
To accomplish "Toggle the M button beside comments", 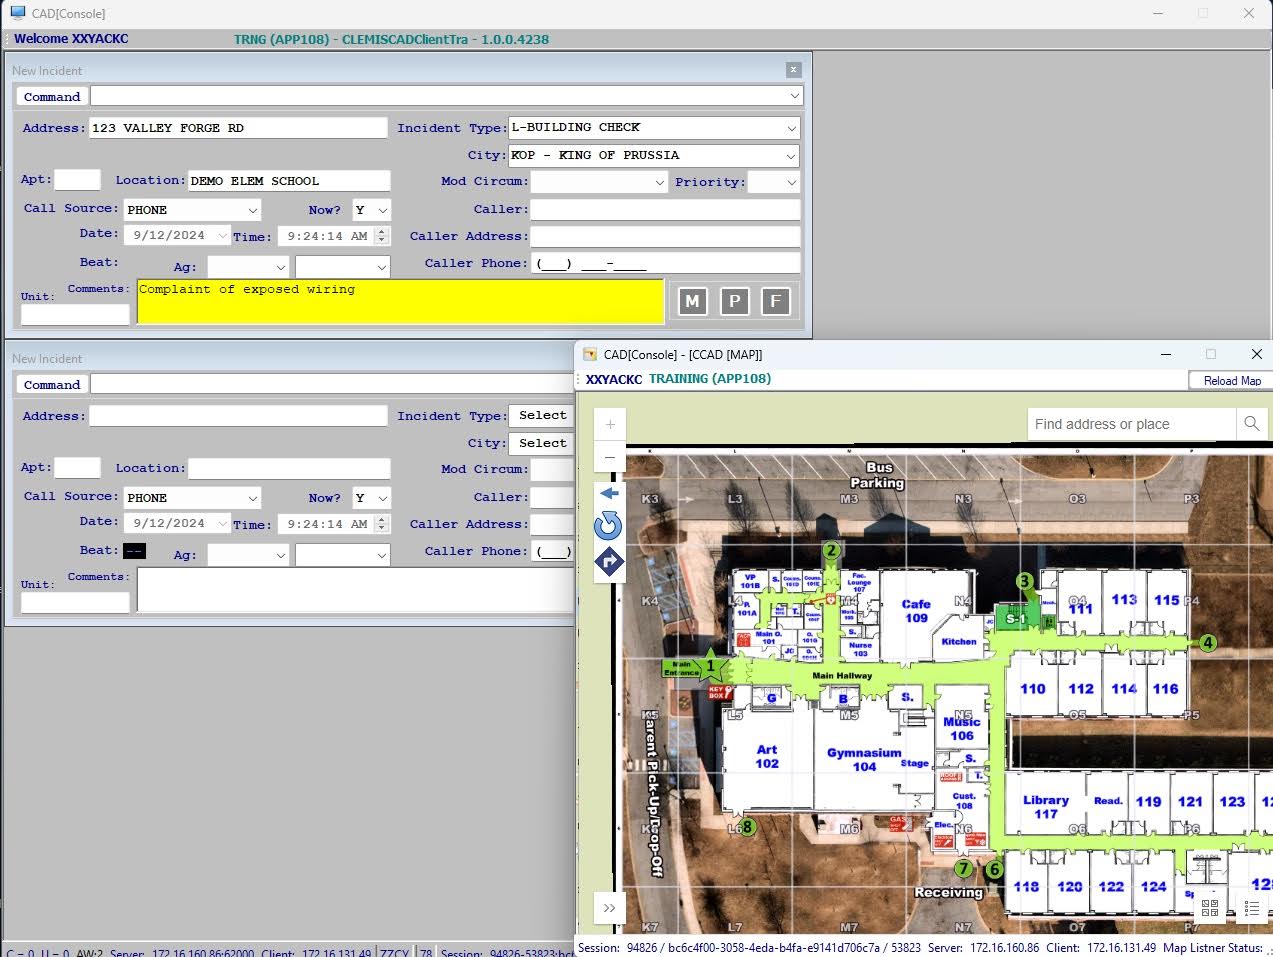I will click(692, 301).
